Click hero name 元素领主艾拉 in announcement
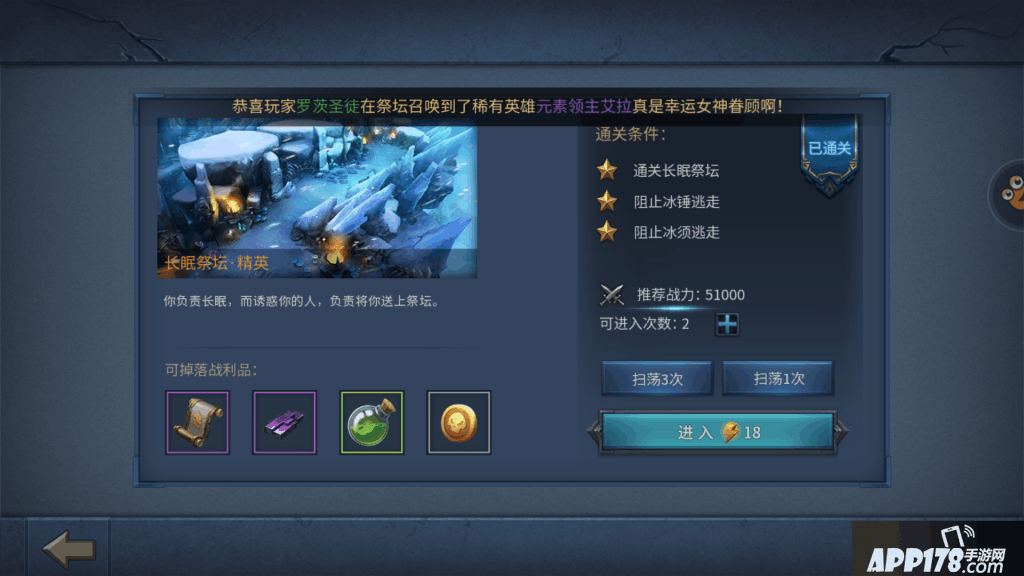The image size is (1024, 576). click(584, 106)
